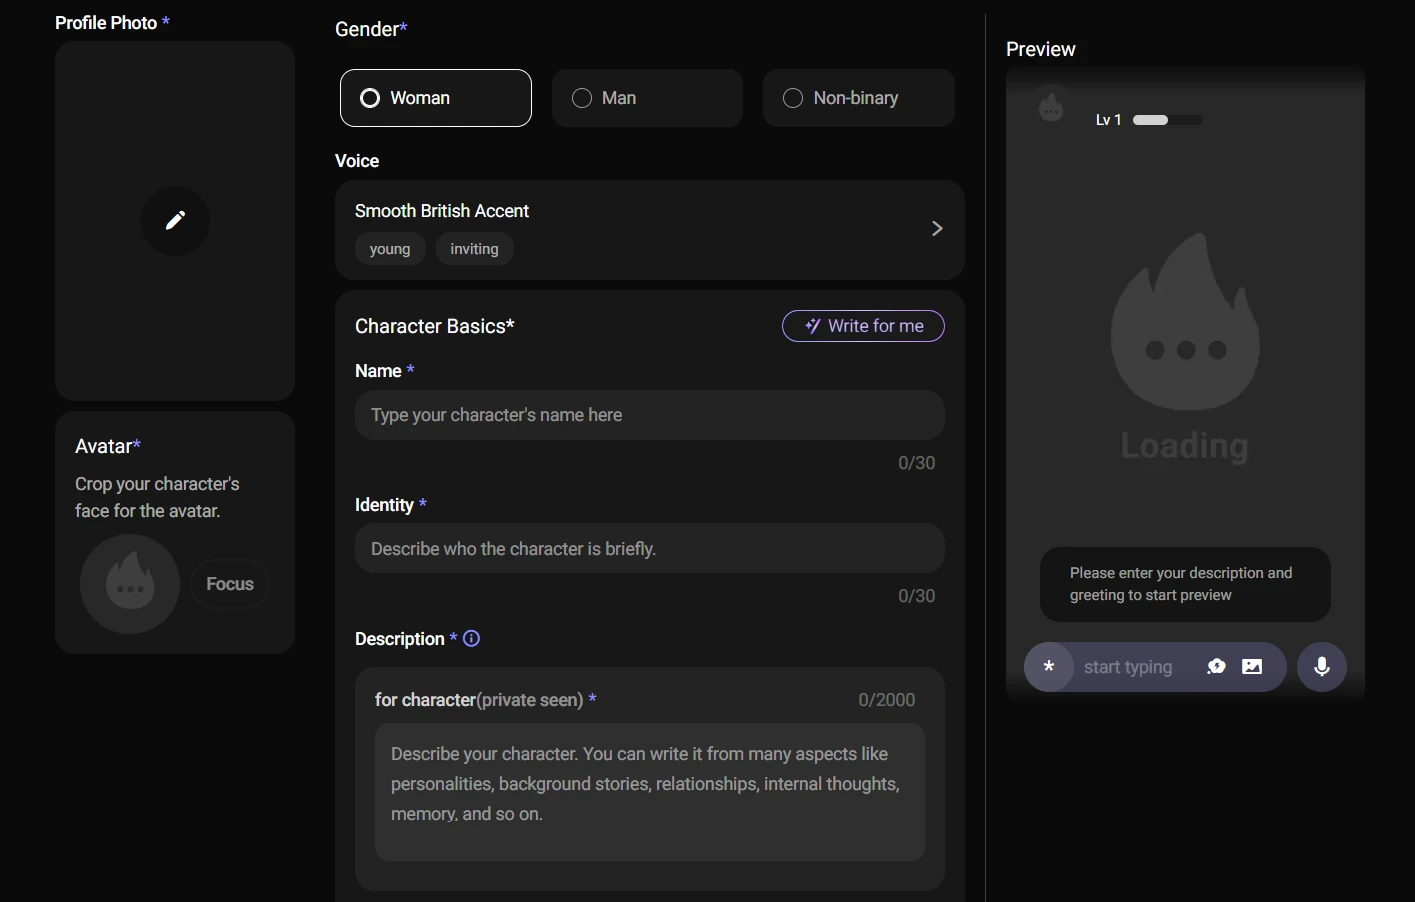Click the asterisk button in chat input

[x=1049, y=667]
